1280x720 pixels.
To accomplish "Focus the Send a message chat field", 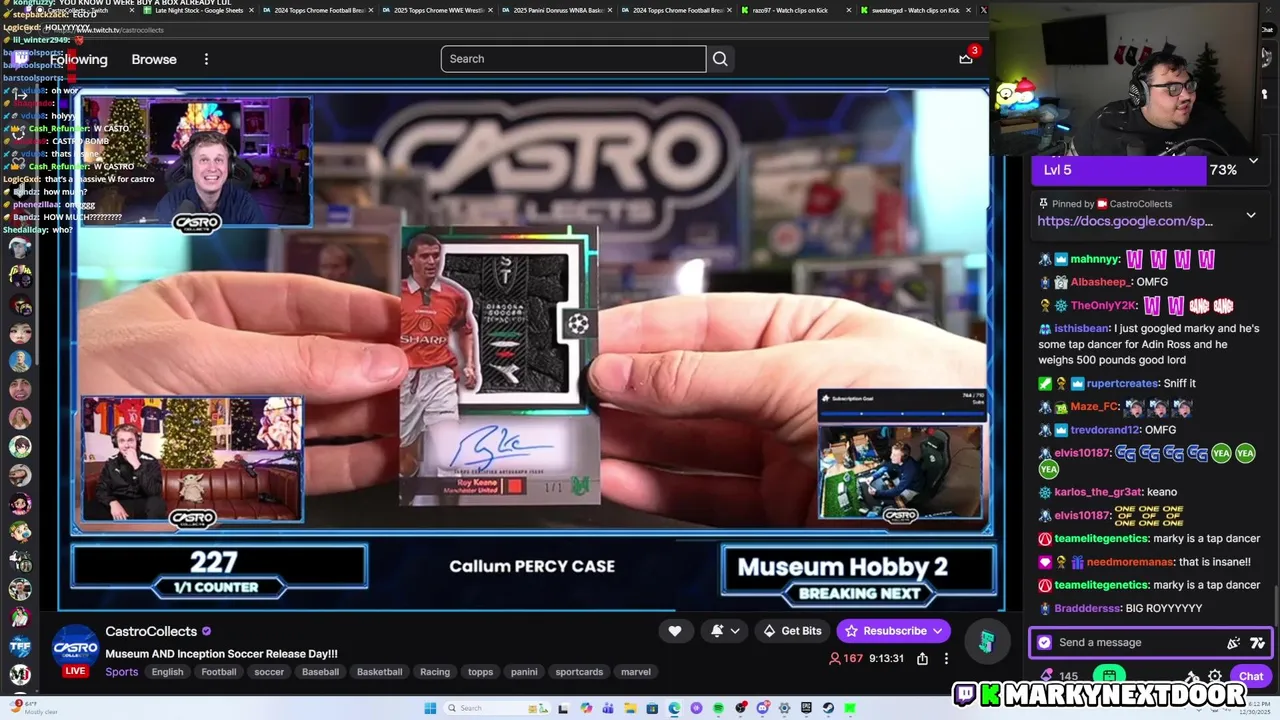I will pyautogui.click(x=1140, y=643).
